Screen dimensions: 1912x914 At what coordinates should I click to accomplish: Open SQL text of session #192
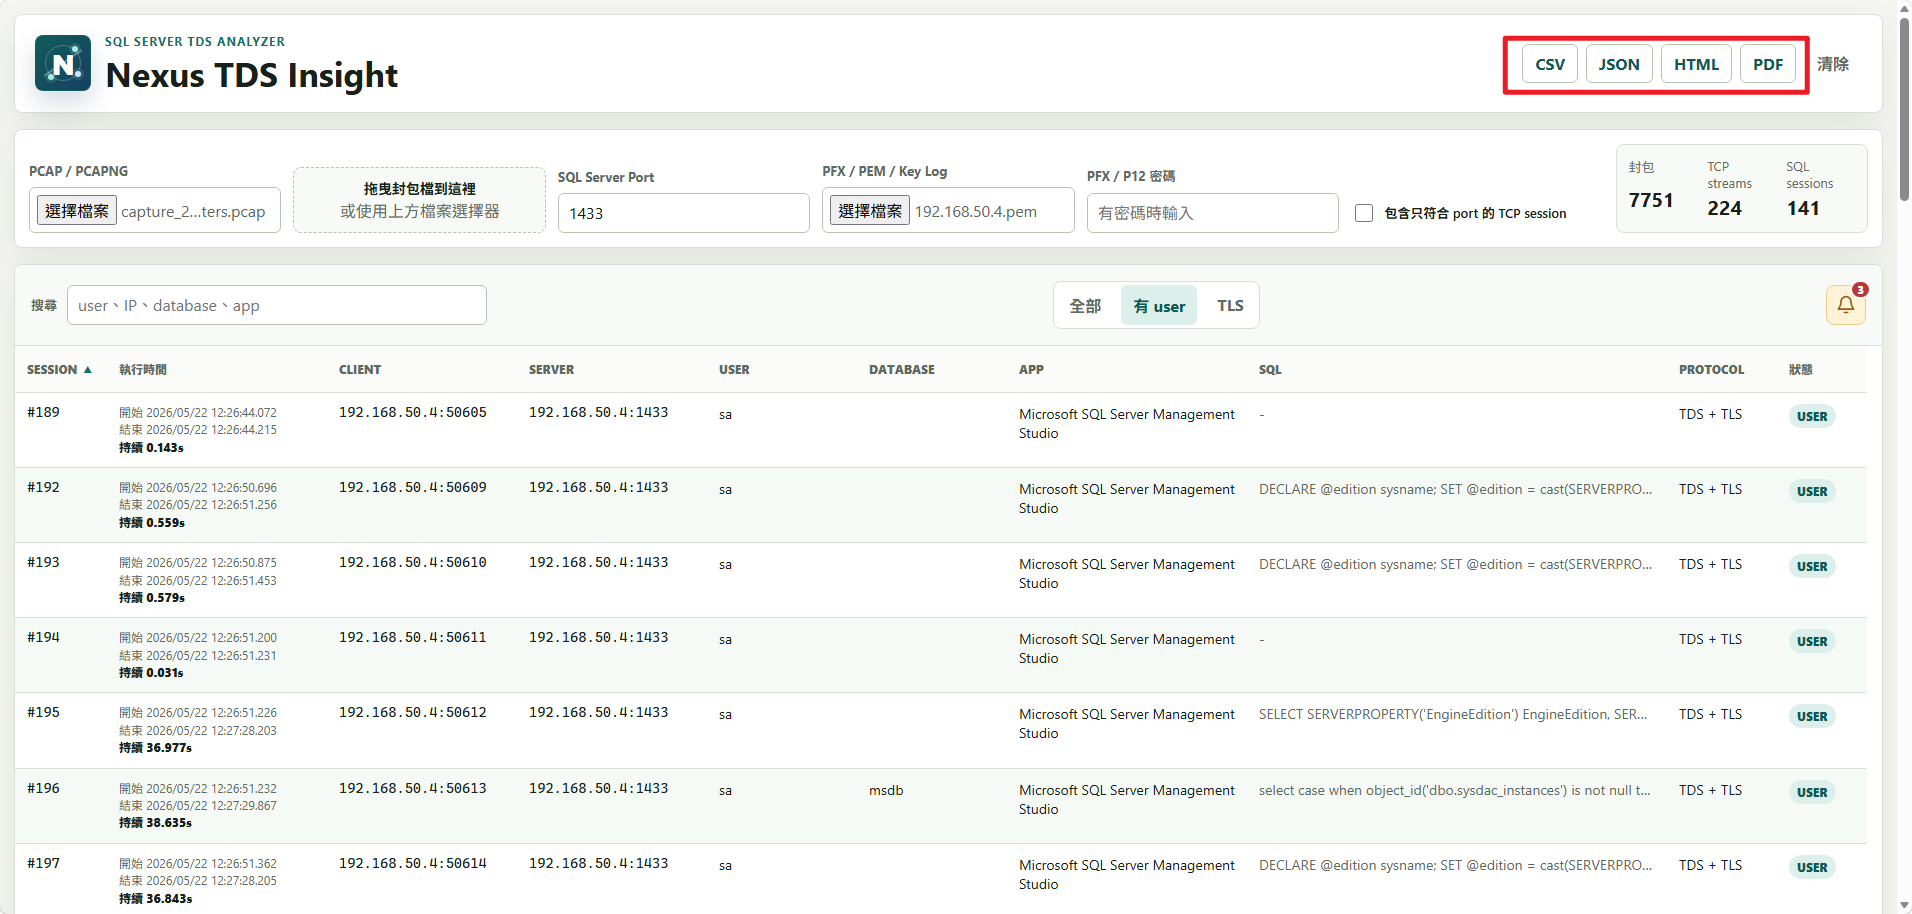(1455, 489)
